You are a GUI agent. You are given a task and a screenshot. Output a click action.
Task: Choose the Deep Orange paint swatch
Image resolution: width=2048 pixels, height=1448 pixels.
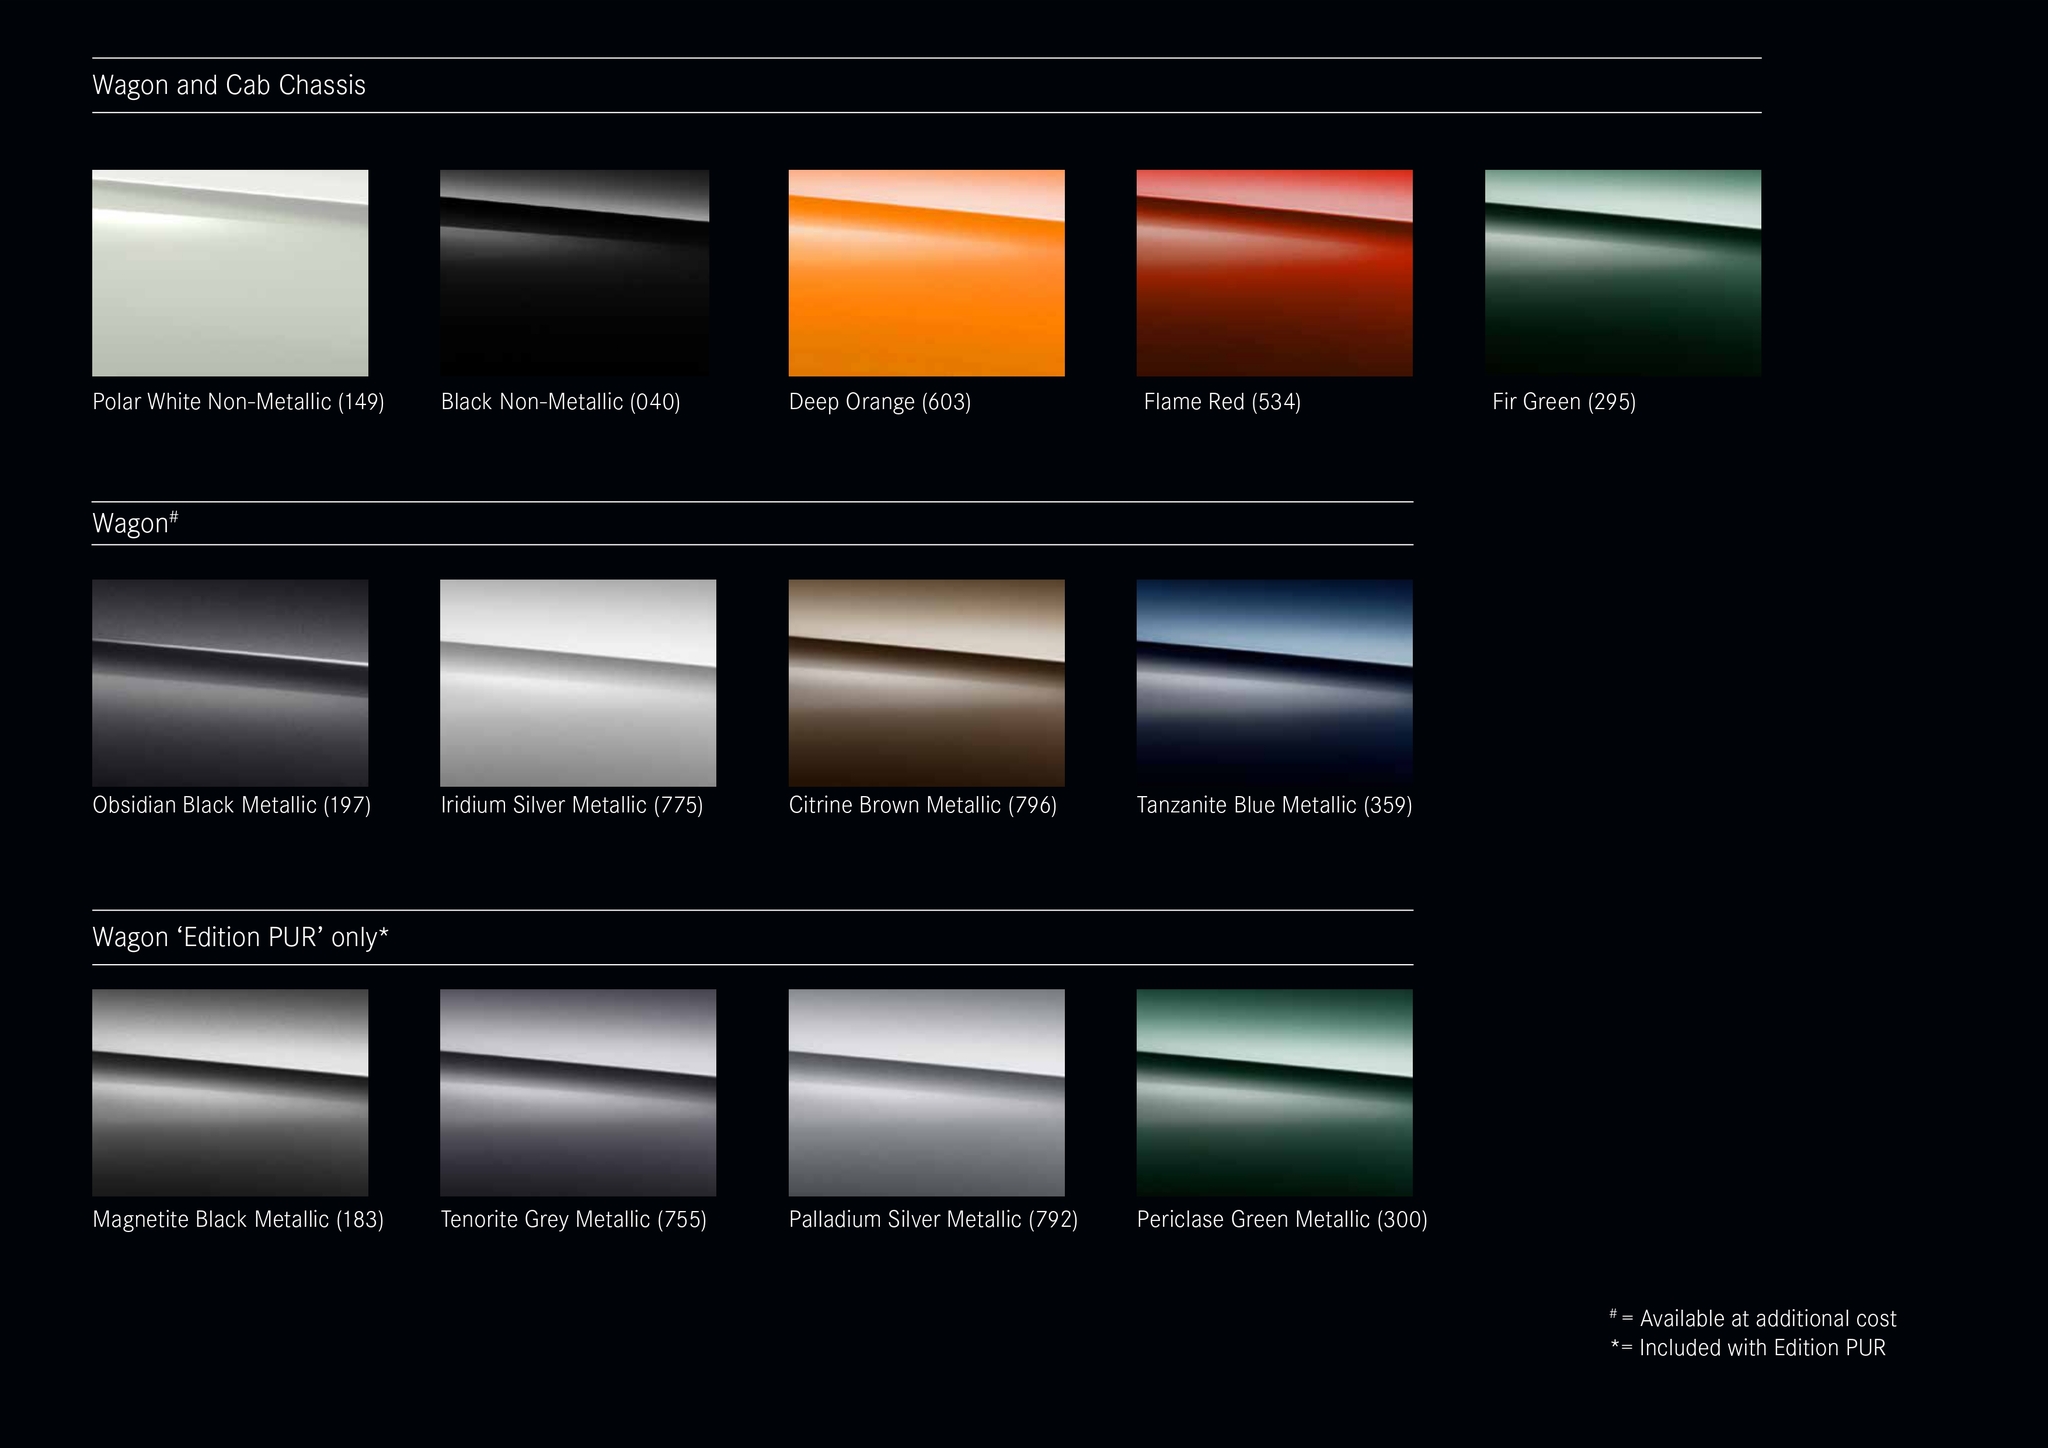[926, 273]
